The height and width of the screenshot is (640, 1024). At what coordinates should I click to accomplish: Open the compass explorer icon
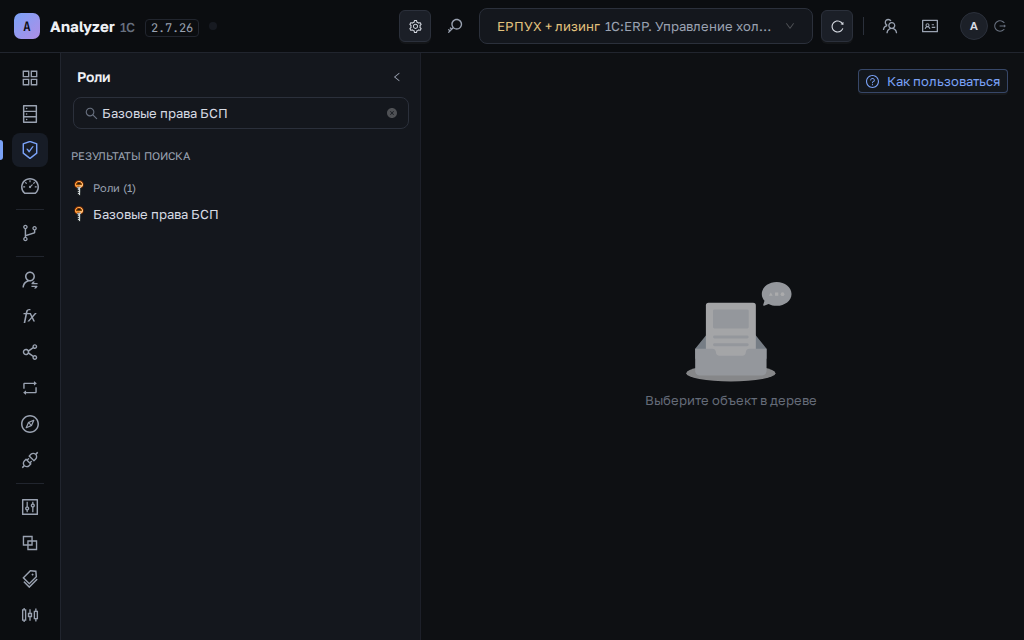(29, 424)
